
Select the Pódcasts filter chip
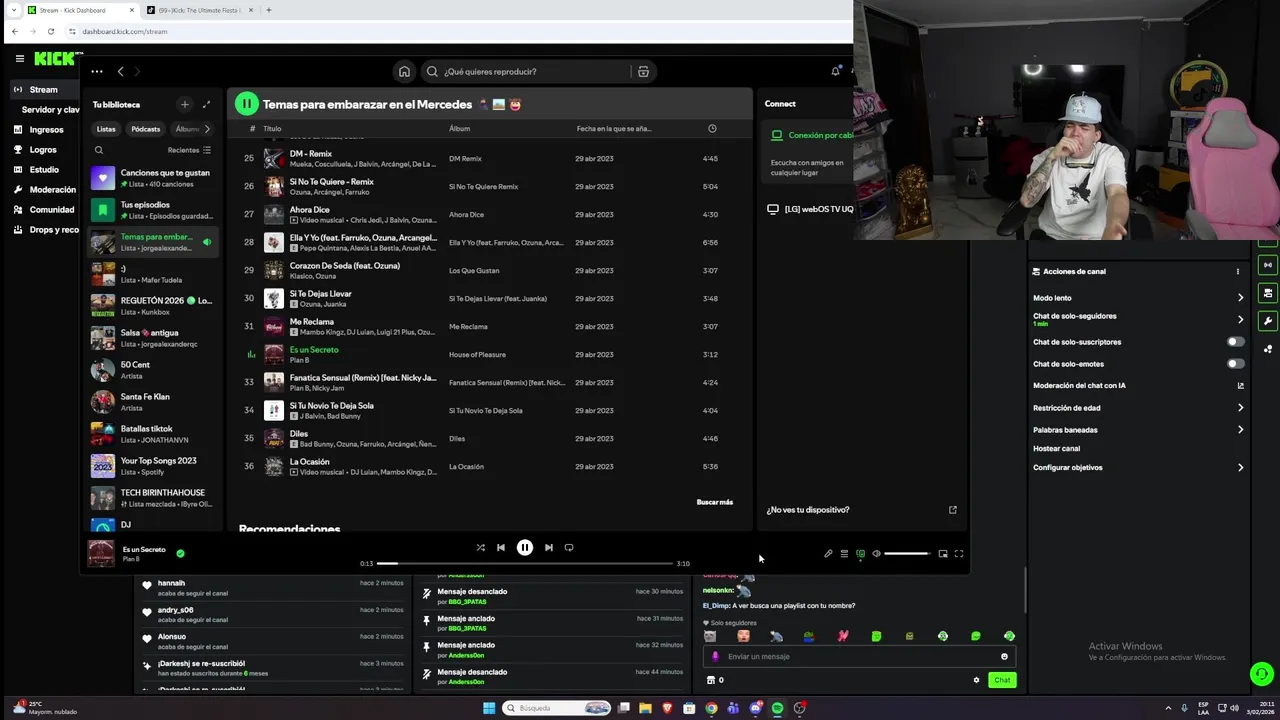[x=145, y=129]
